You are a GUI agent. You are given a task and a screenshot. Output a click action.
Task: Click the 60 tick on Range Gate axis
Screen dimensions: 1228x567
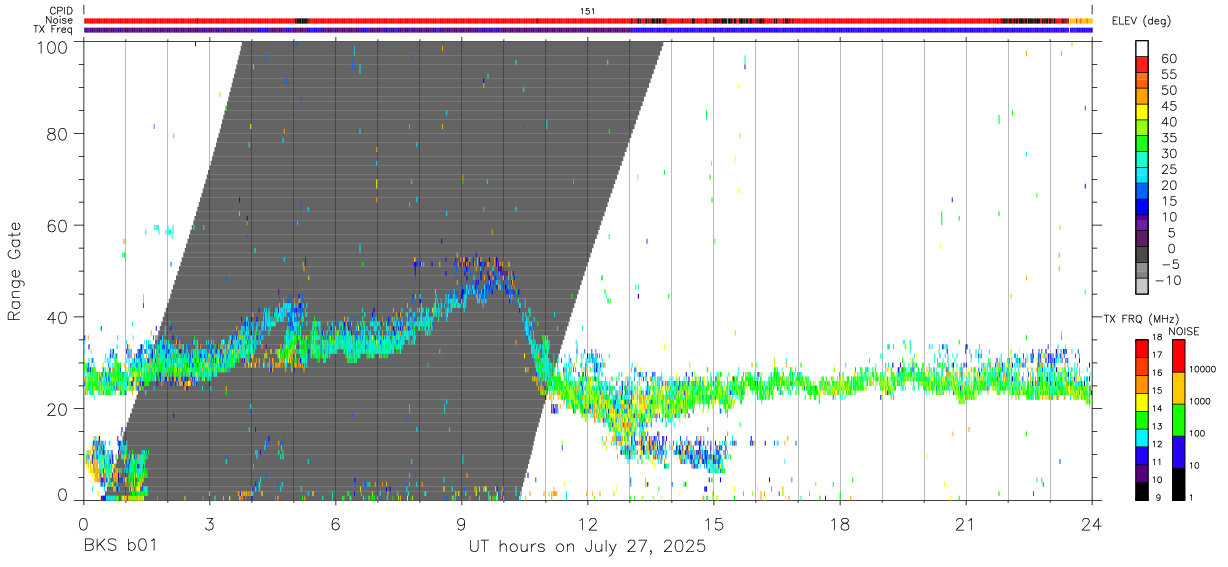[x=58, y=225]
